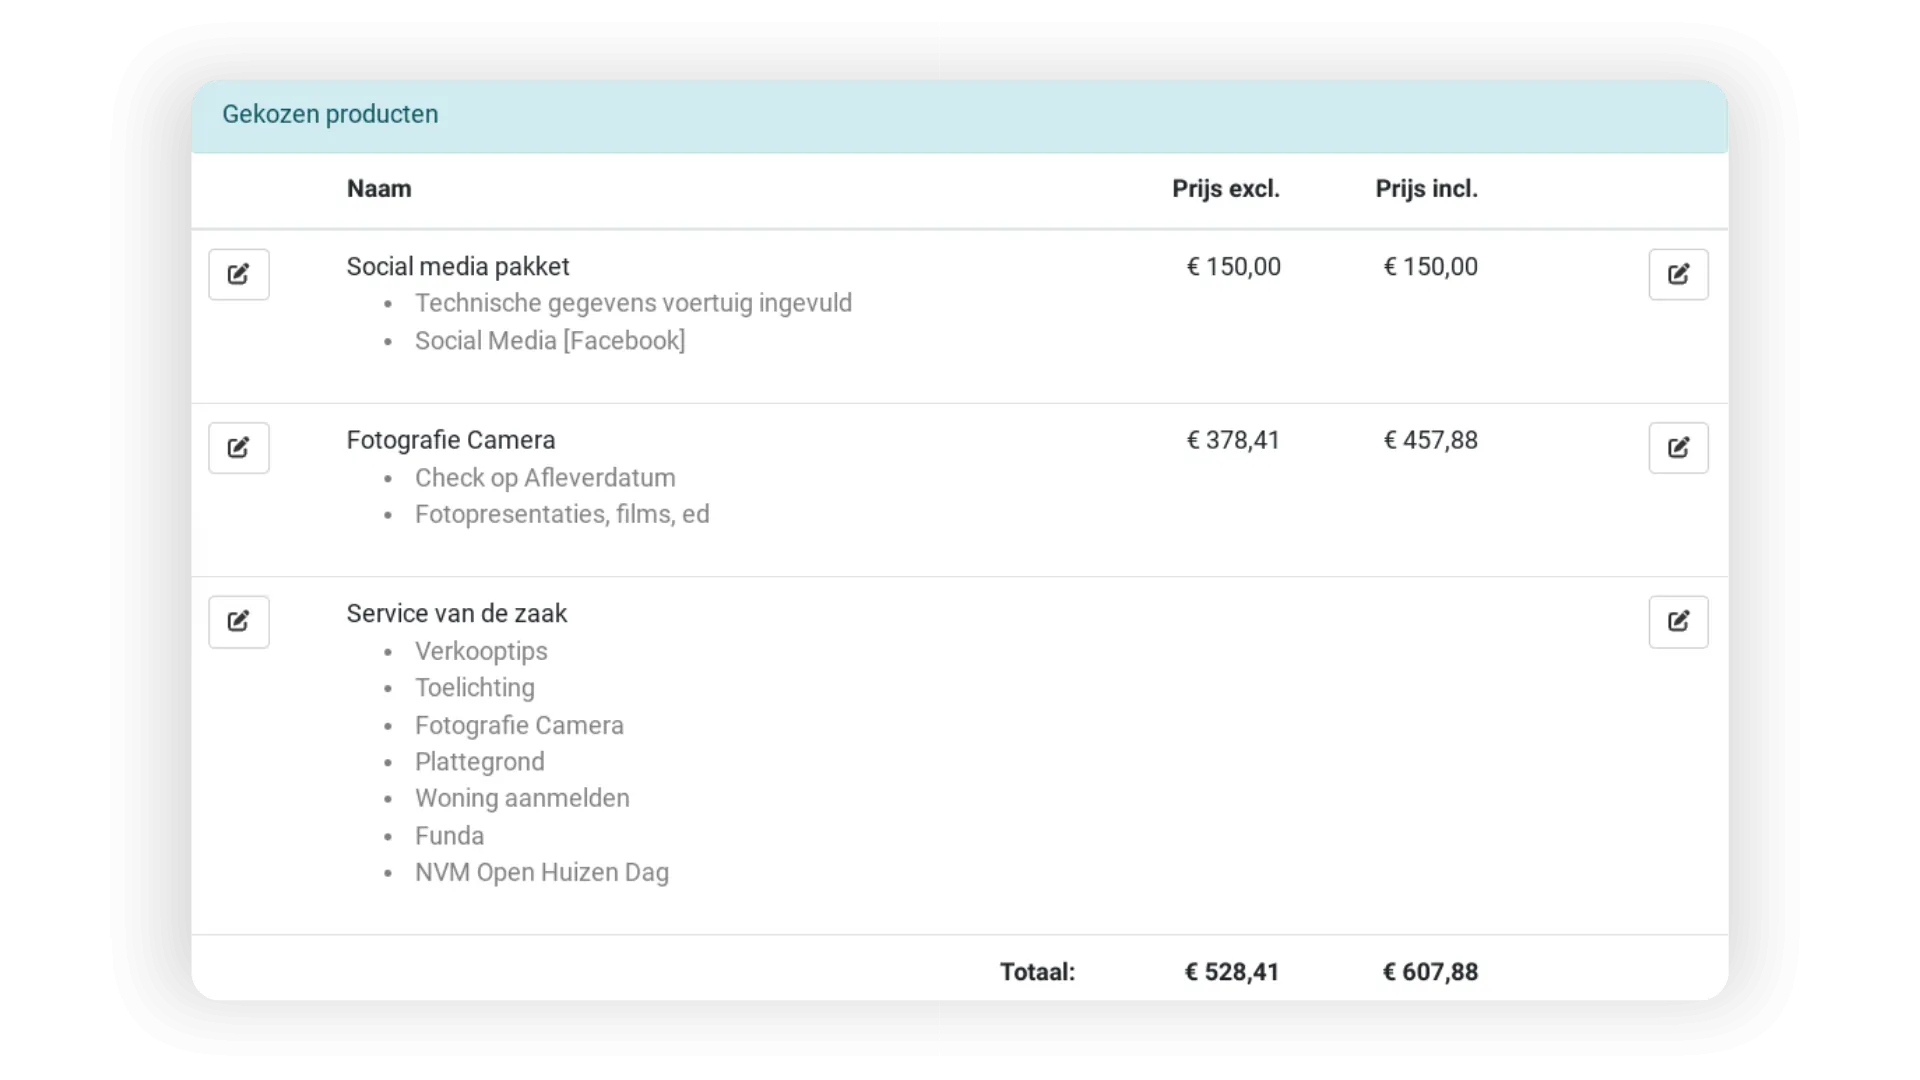Click left edit icon for Fotografie Camera row
1920x1080 pixels.
tap(238, 447)
